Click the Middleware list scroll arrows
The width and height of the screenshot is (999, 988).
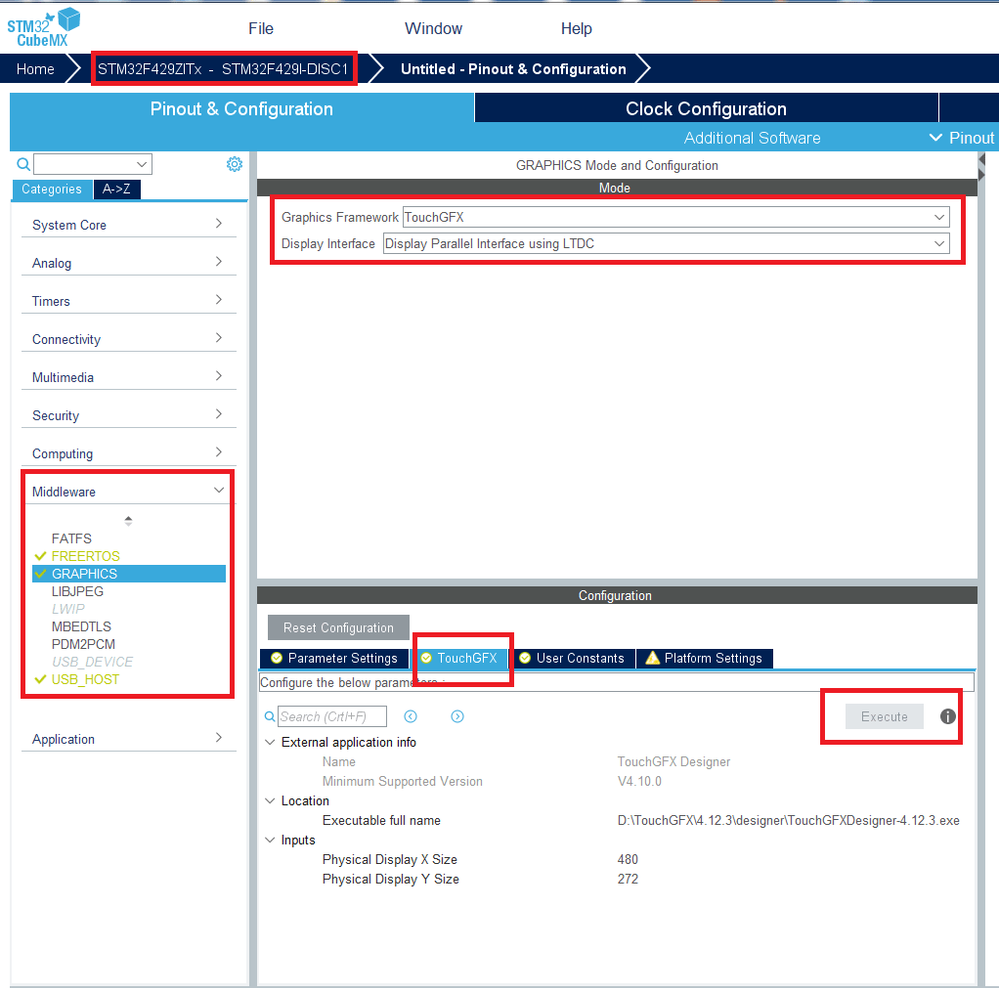point(128,520)
